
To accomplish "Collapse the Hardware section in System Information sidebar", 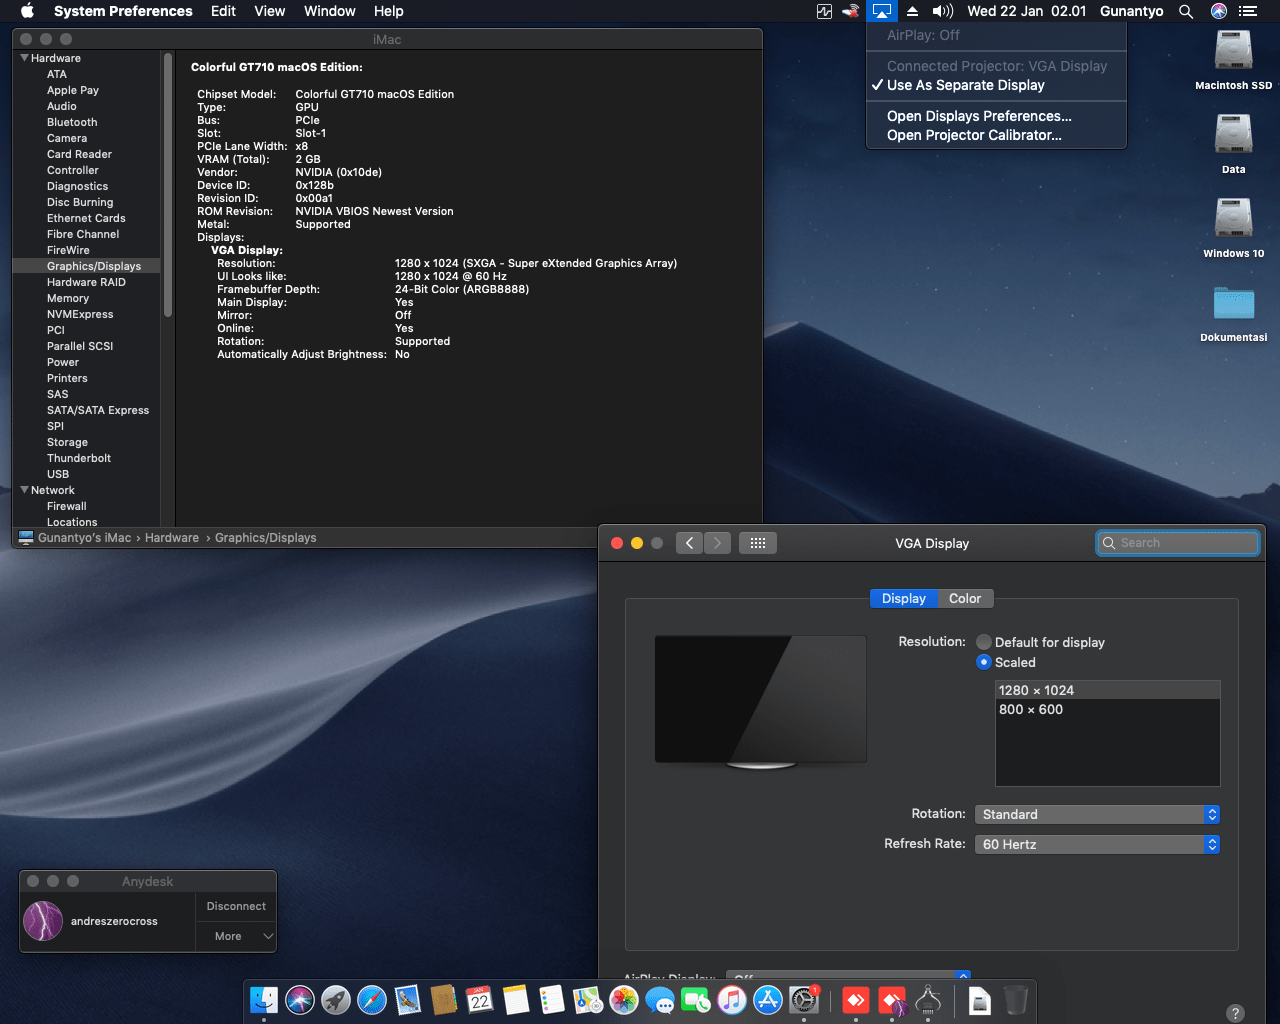I will [23, 57].
